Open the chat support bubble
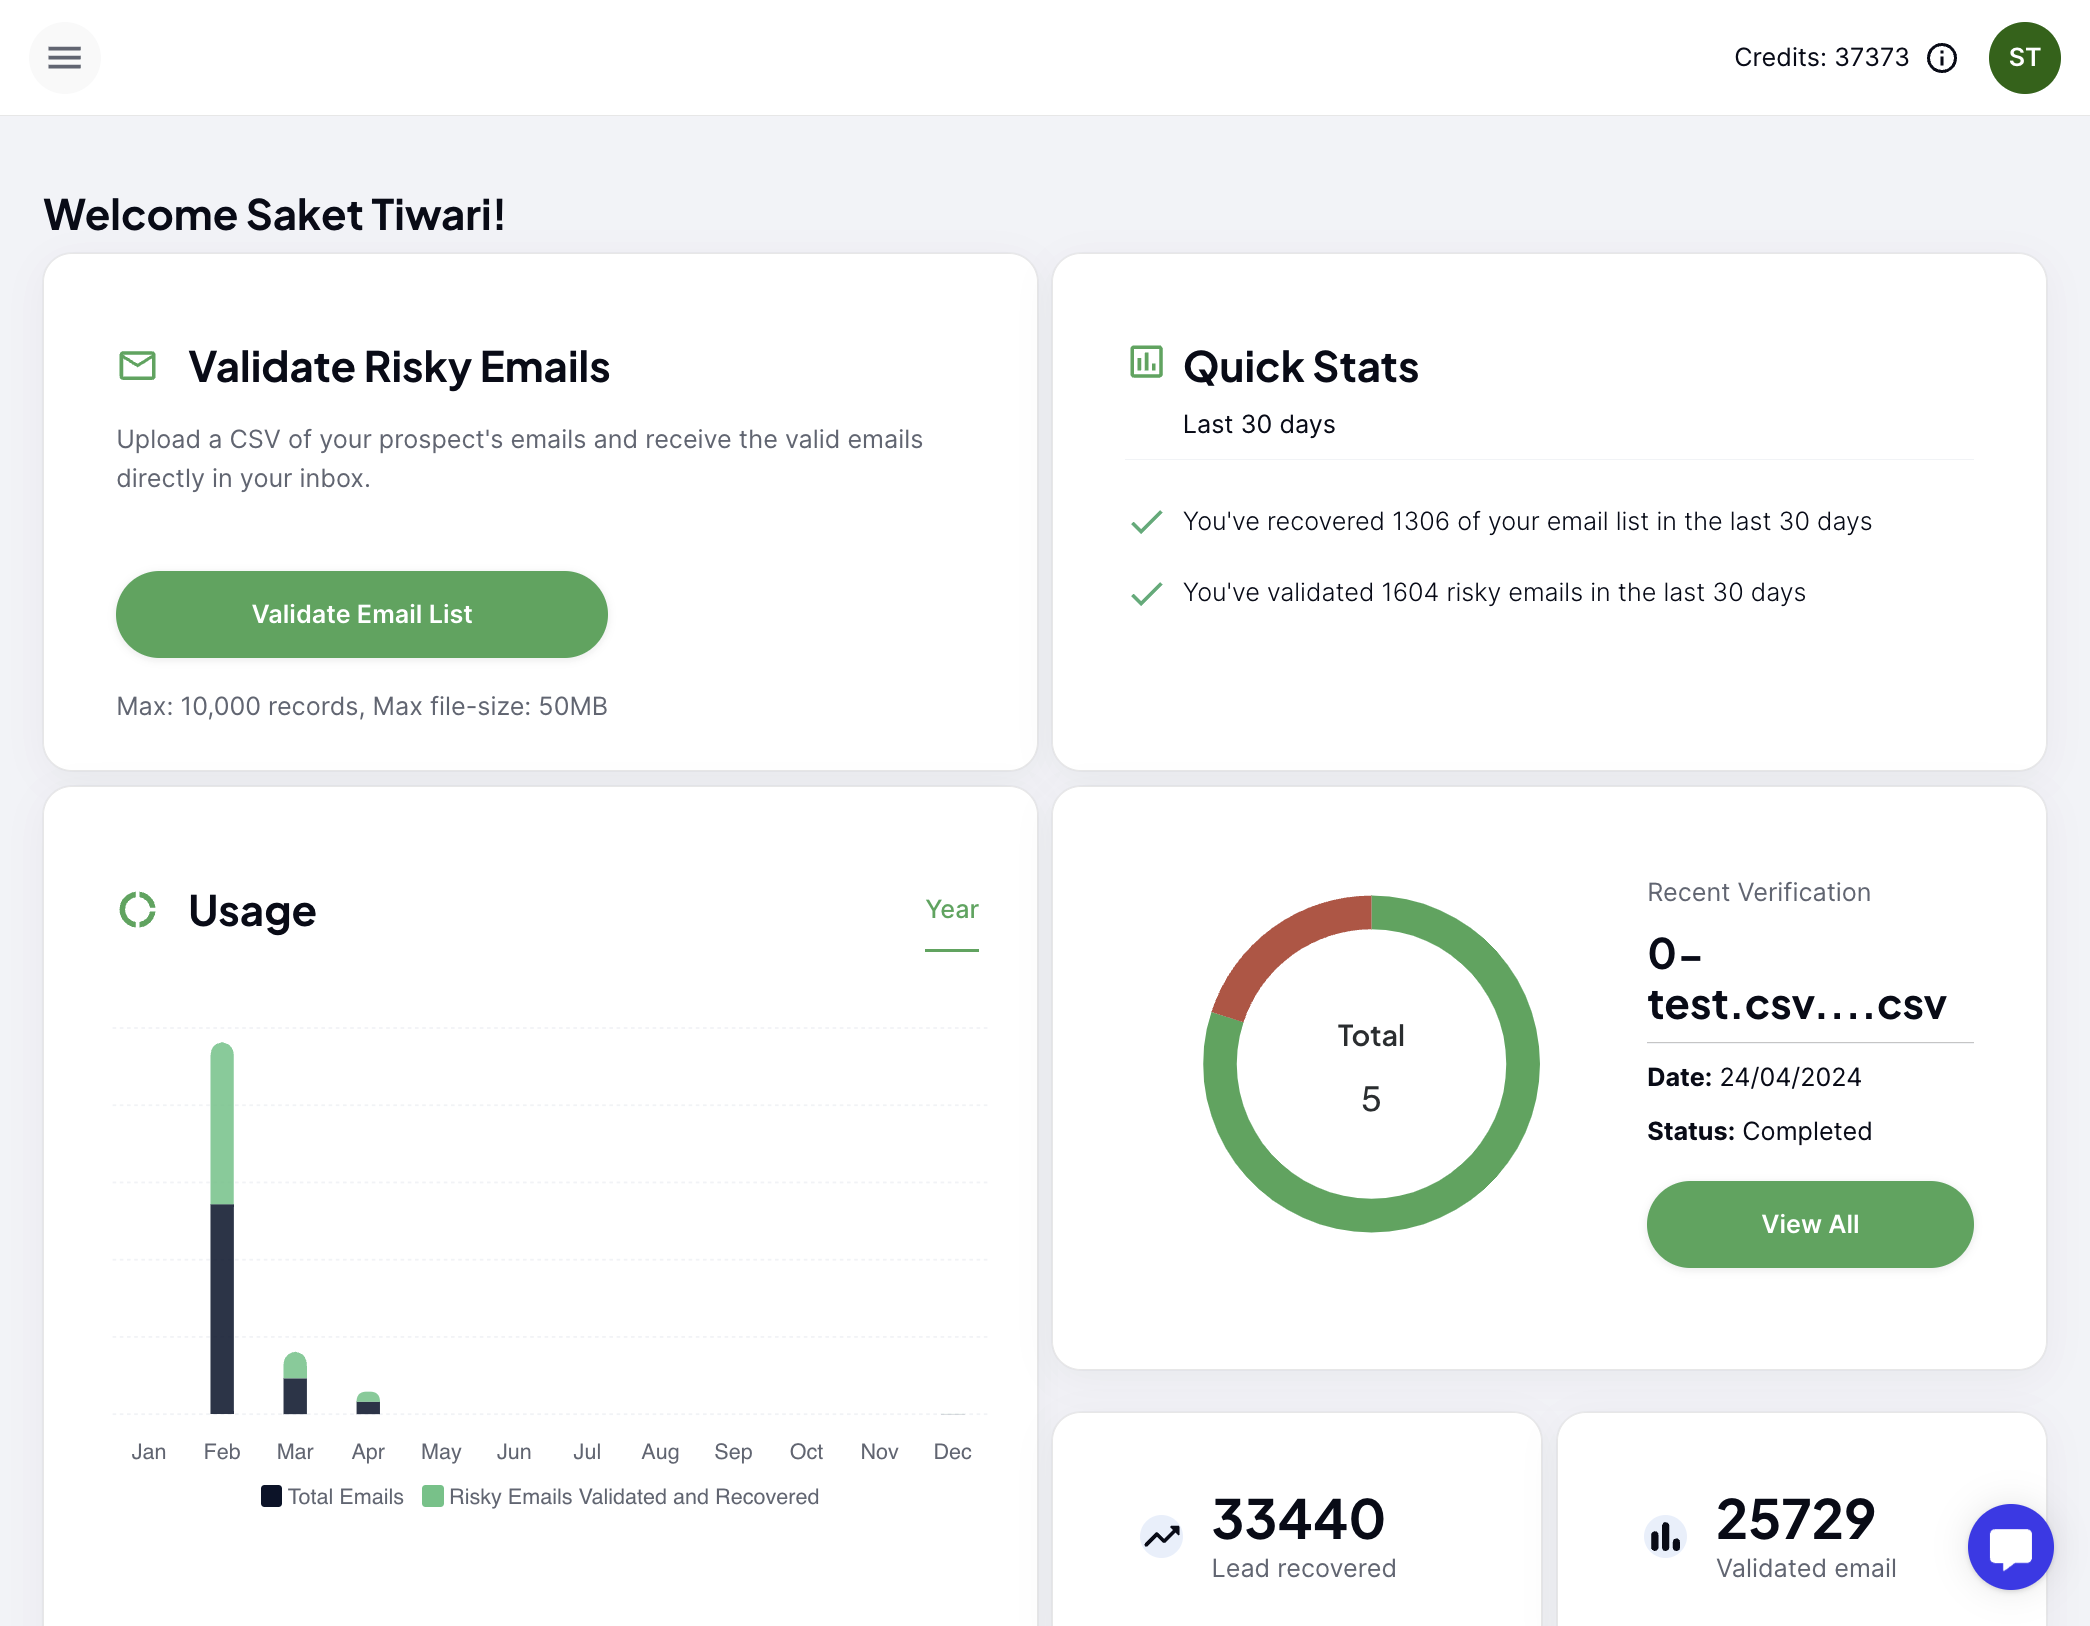 (x=2010, y=1547)
